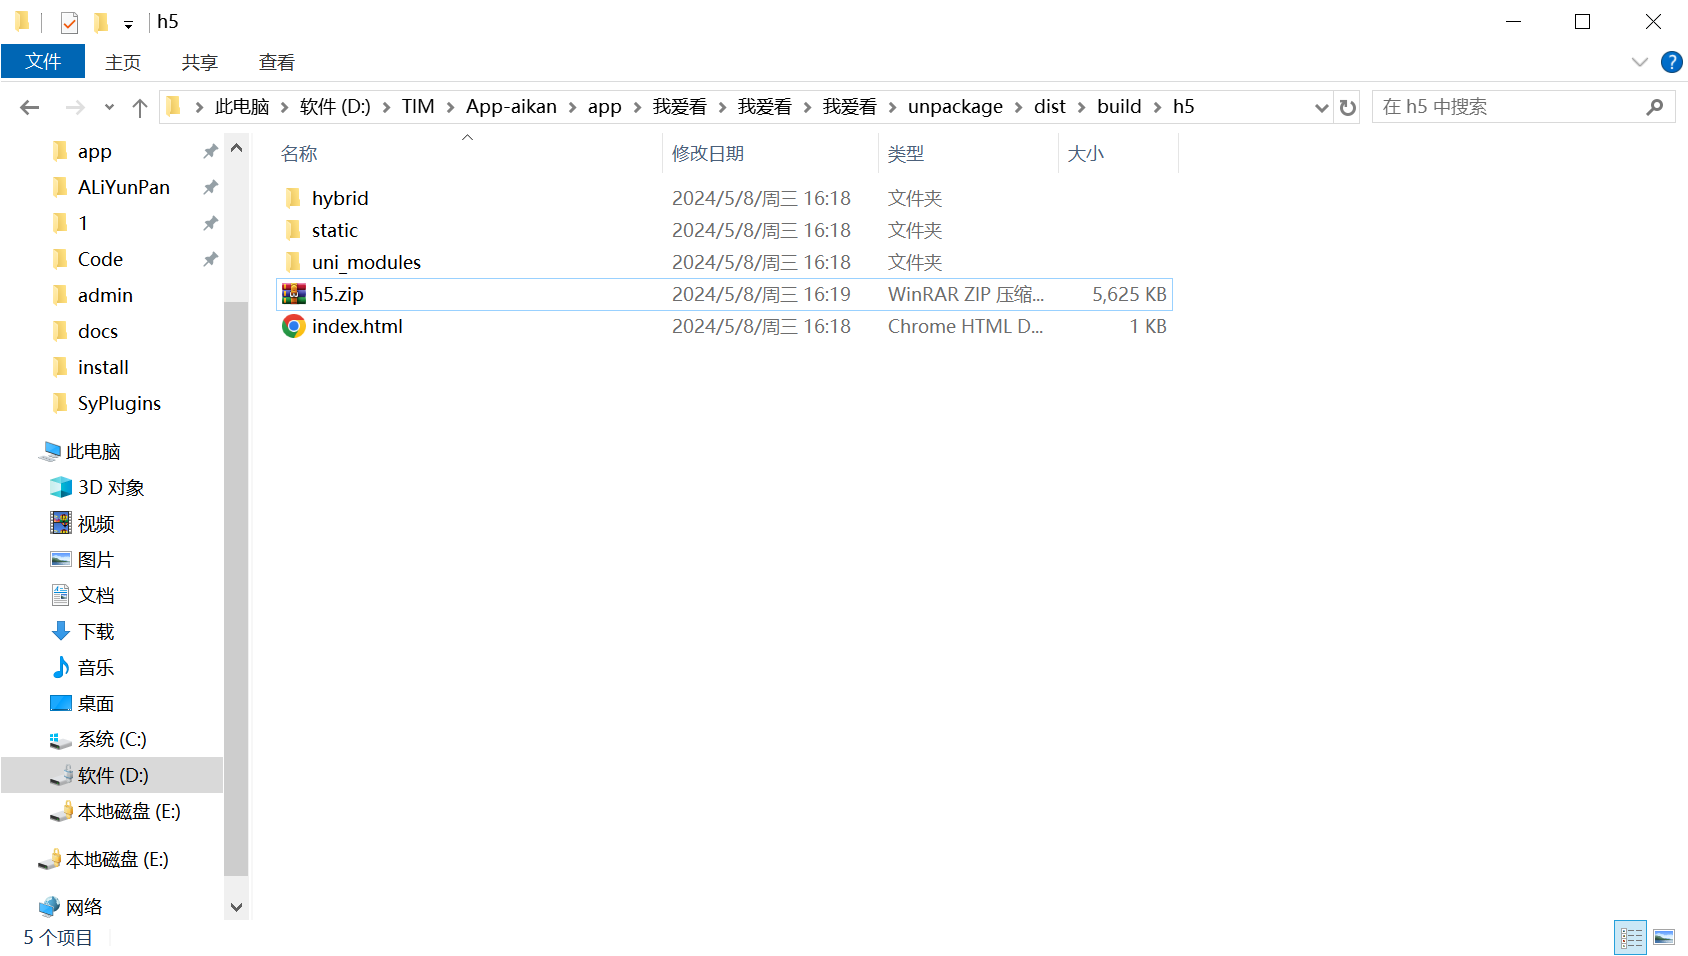This screenshot has width=1688, height=956.
Task: Click the Back navigation arrow
Action: tap(30, 107)
